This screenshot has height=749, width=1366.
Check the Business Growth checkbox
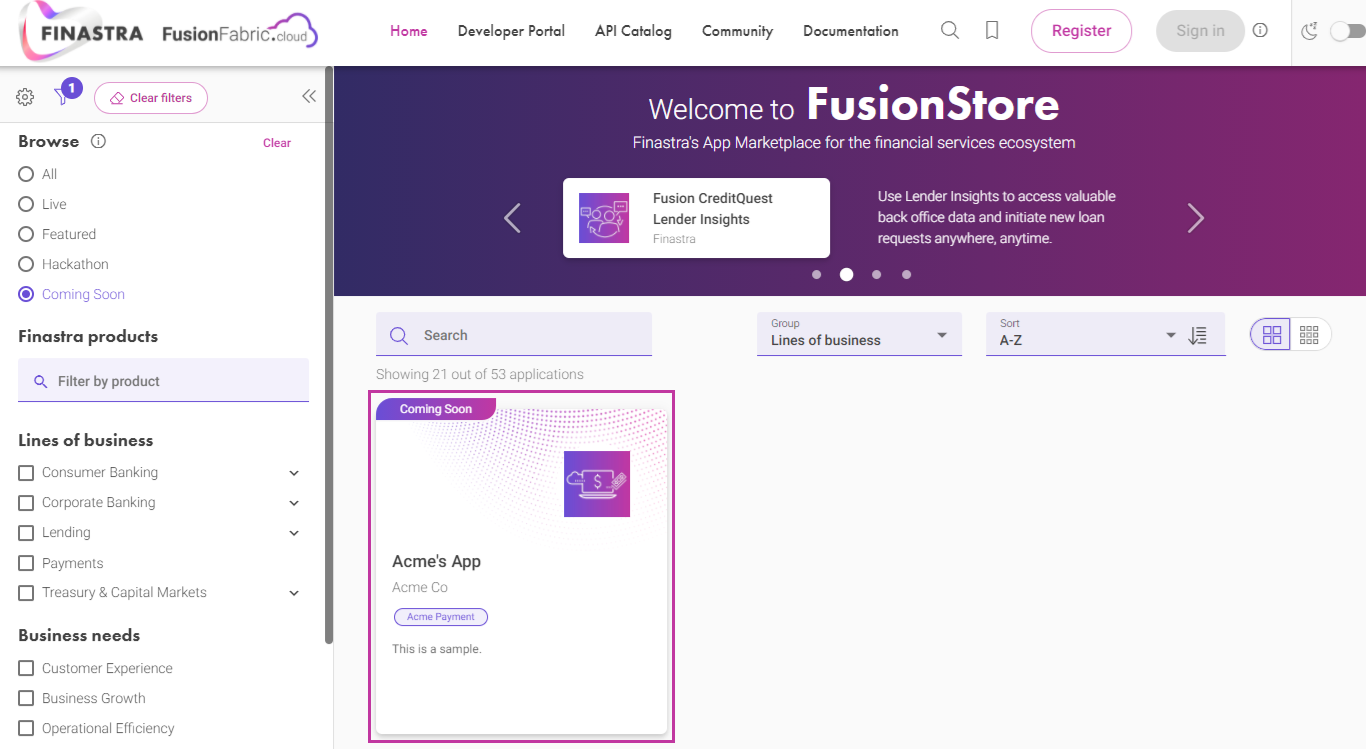(26, 698)
